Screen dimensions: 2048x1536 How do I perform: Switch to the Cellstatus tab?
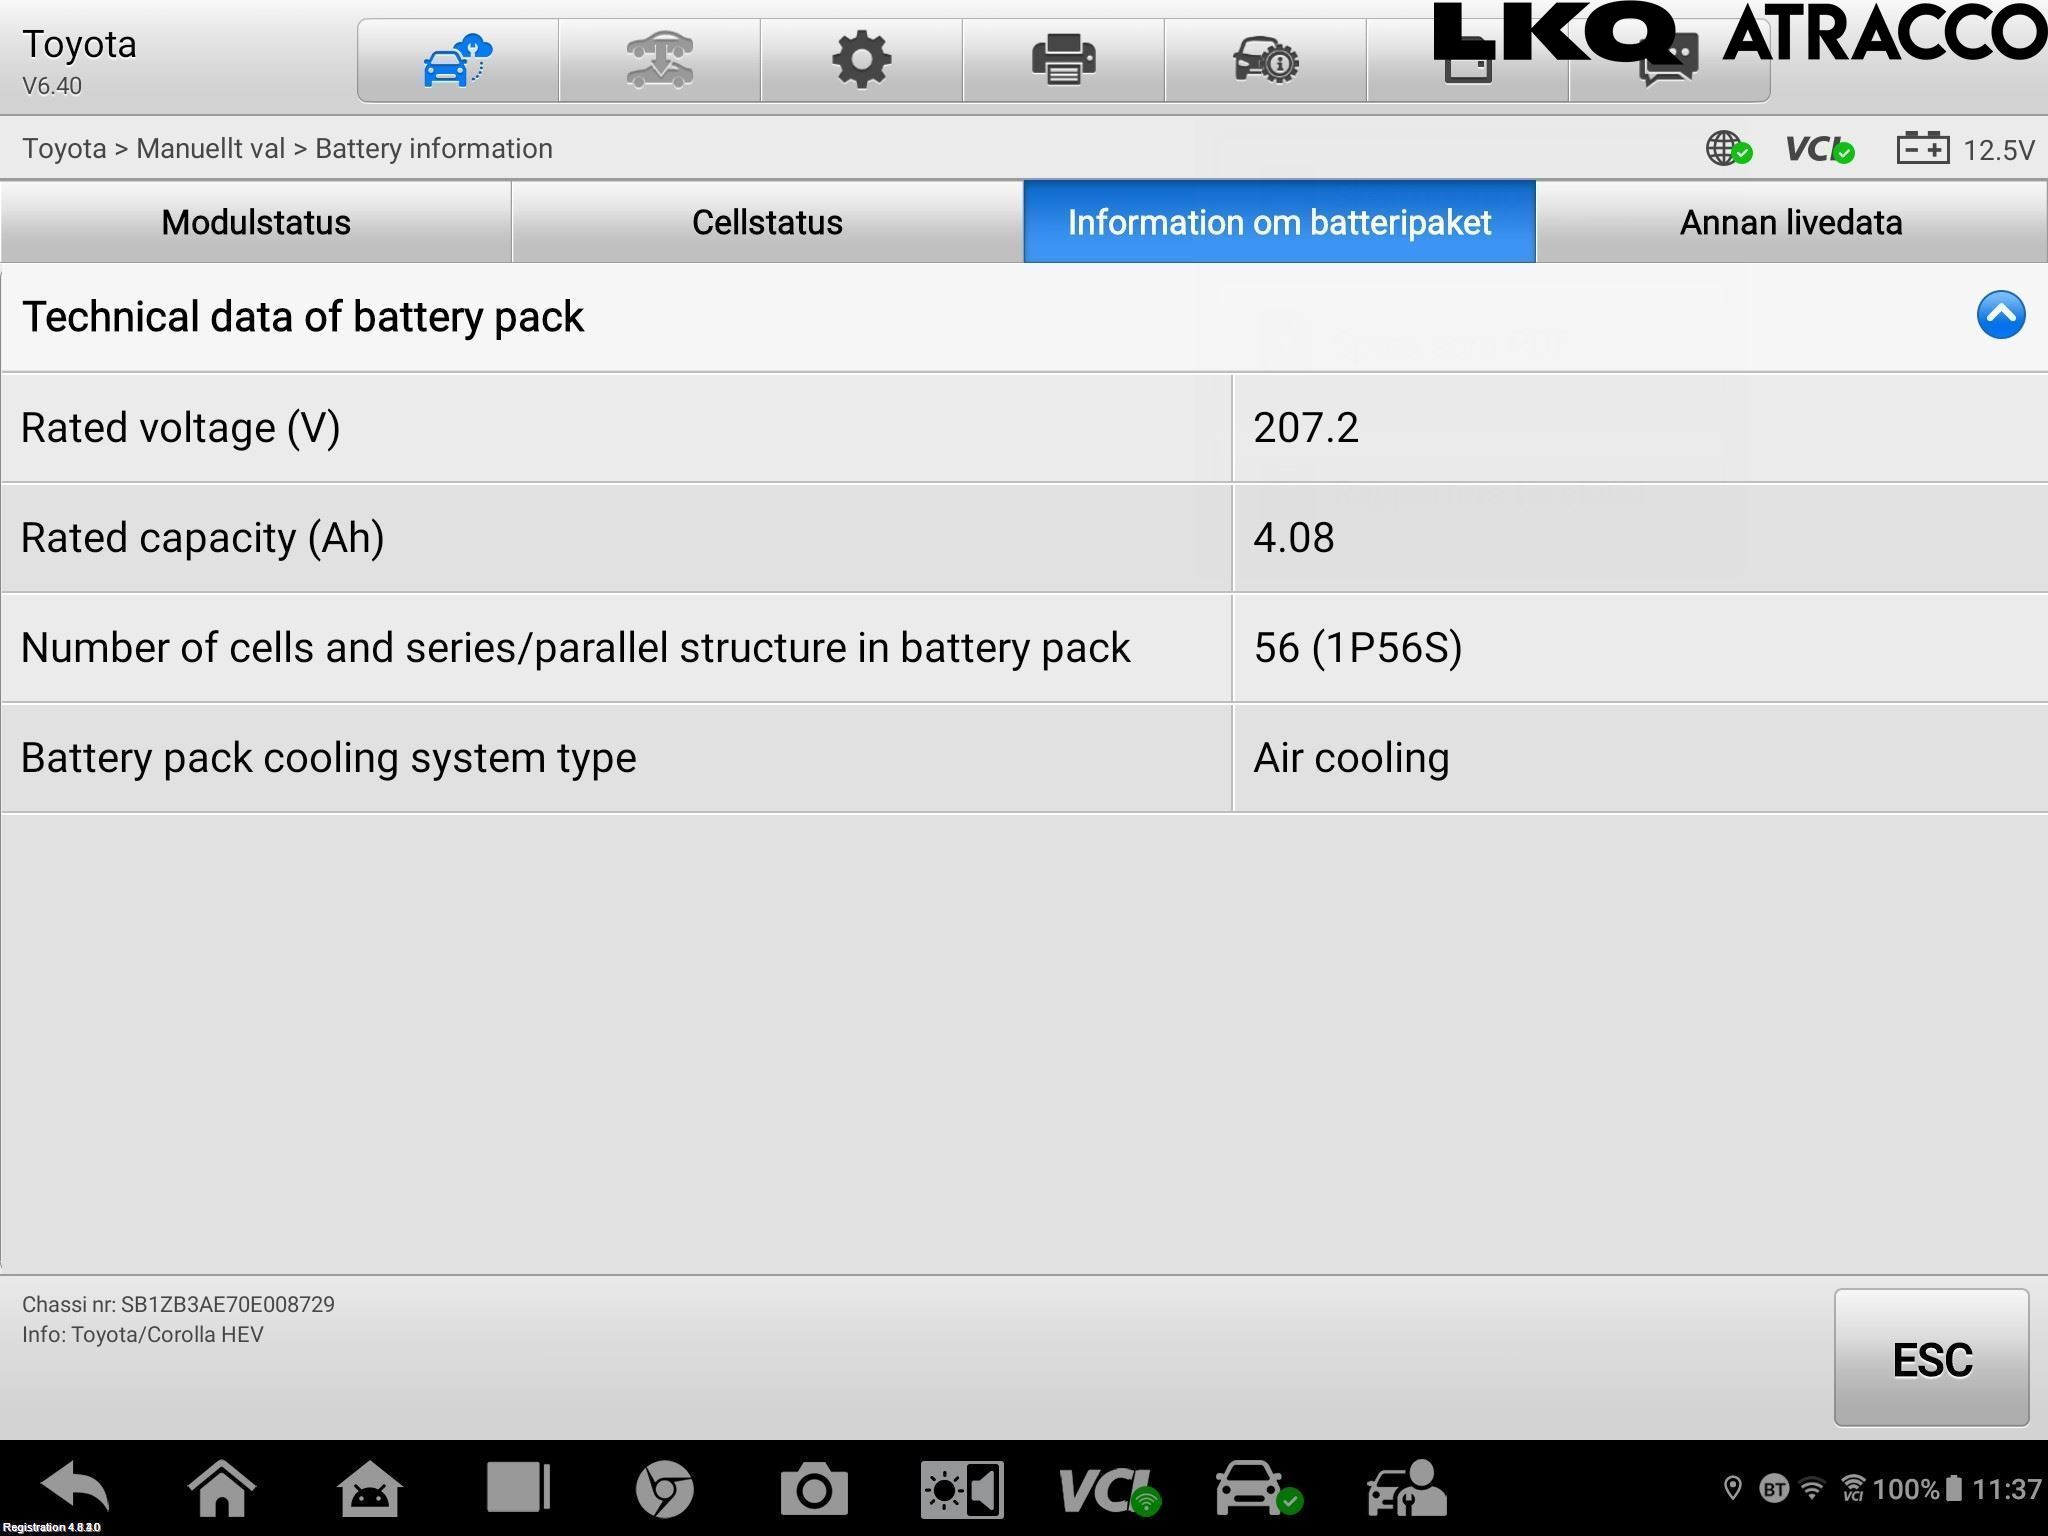tap(767, 222)
